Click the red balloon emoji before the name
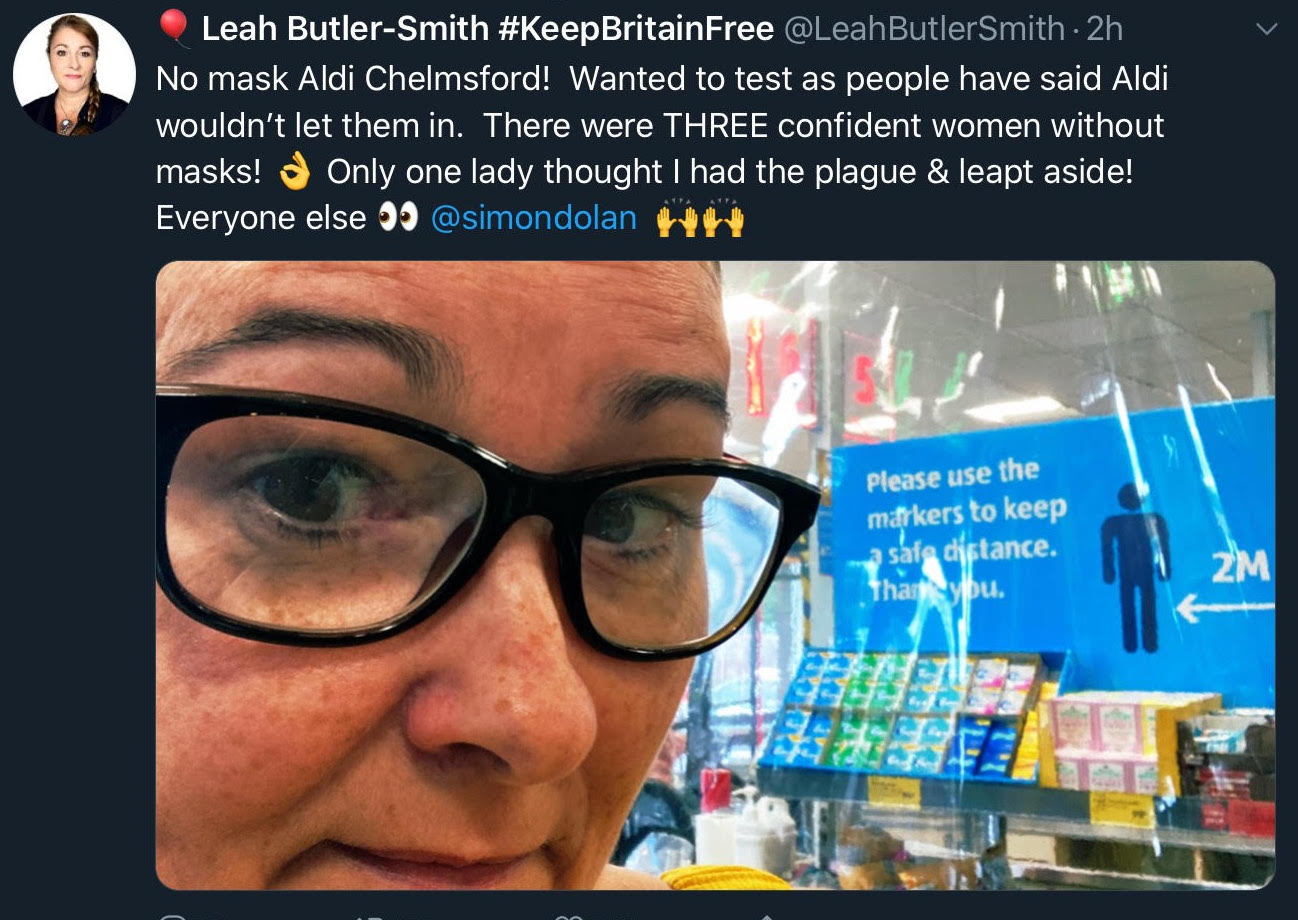 174,28
